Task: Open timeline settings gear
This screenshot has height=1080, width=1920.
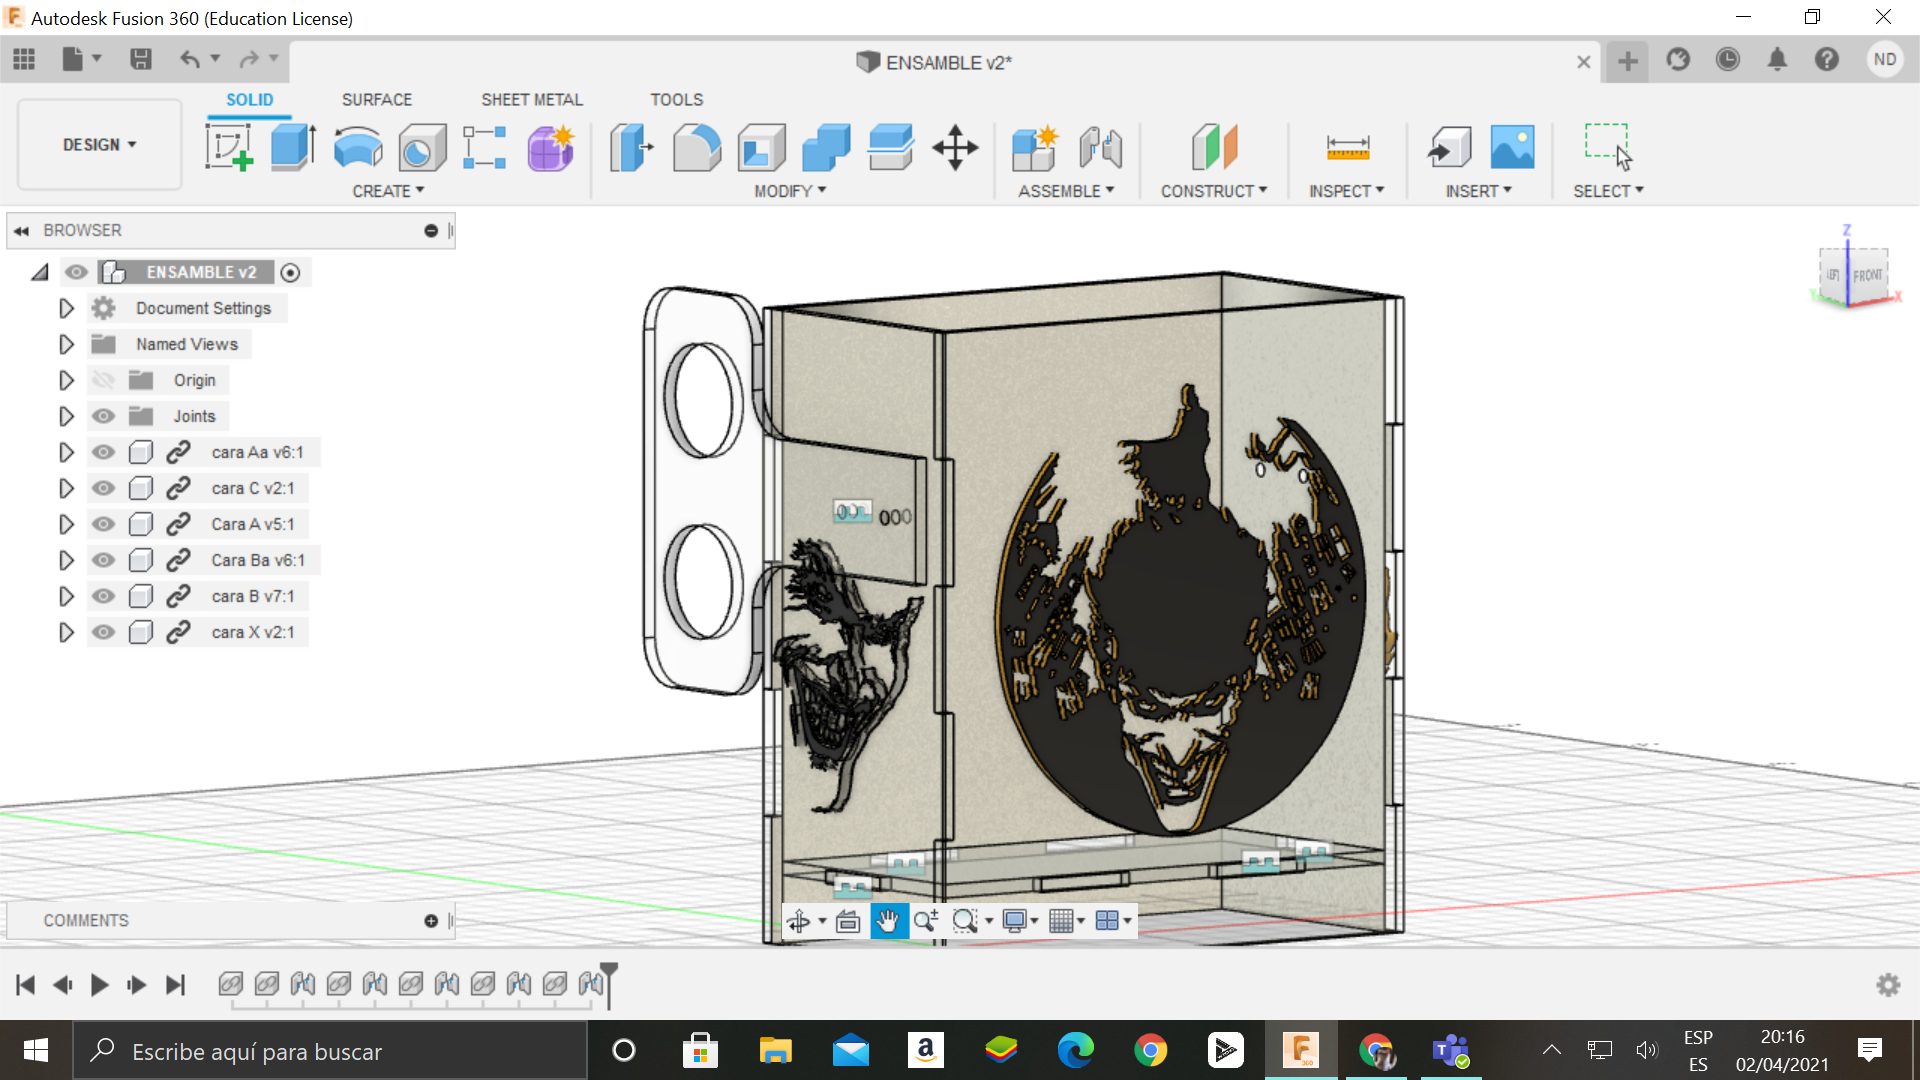Action: 1888,985
